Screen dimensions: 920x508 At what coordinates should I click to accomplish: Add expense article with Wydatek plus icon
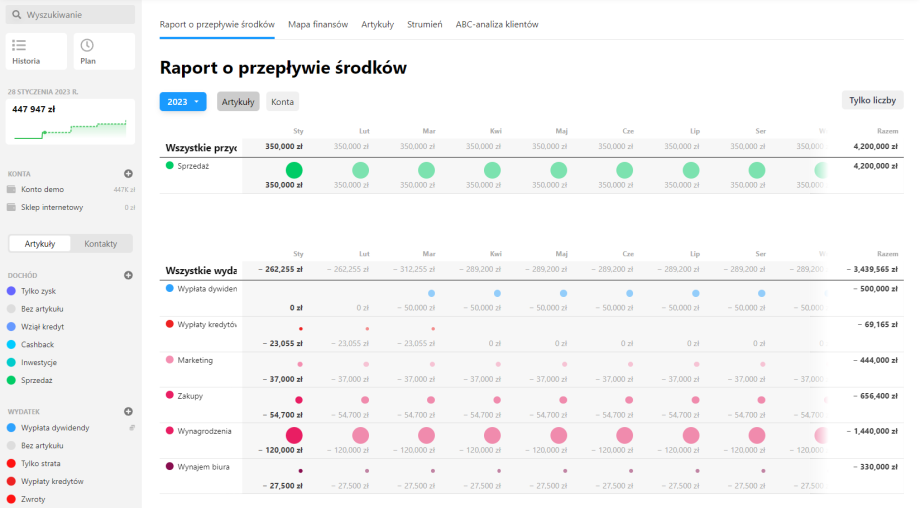pyautogui.click(x=128, y=411)
